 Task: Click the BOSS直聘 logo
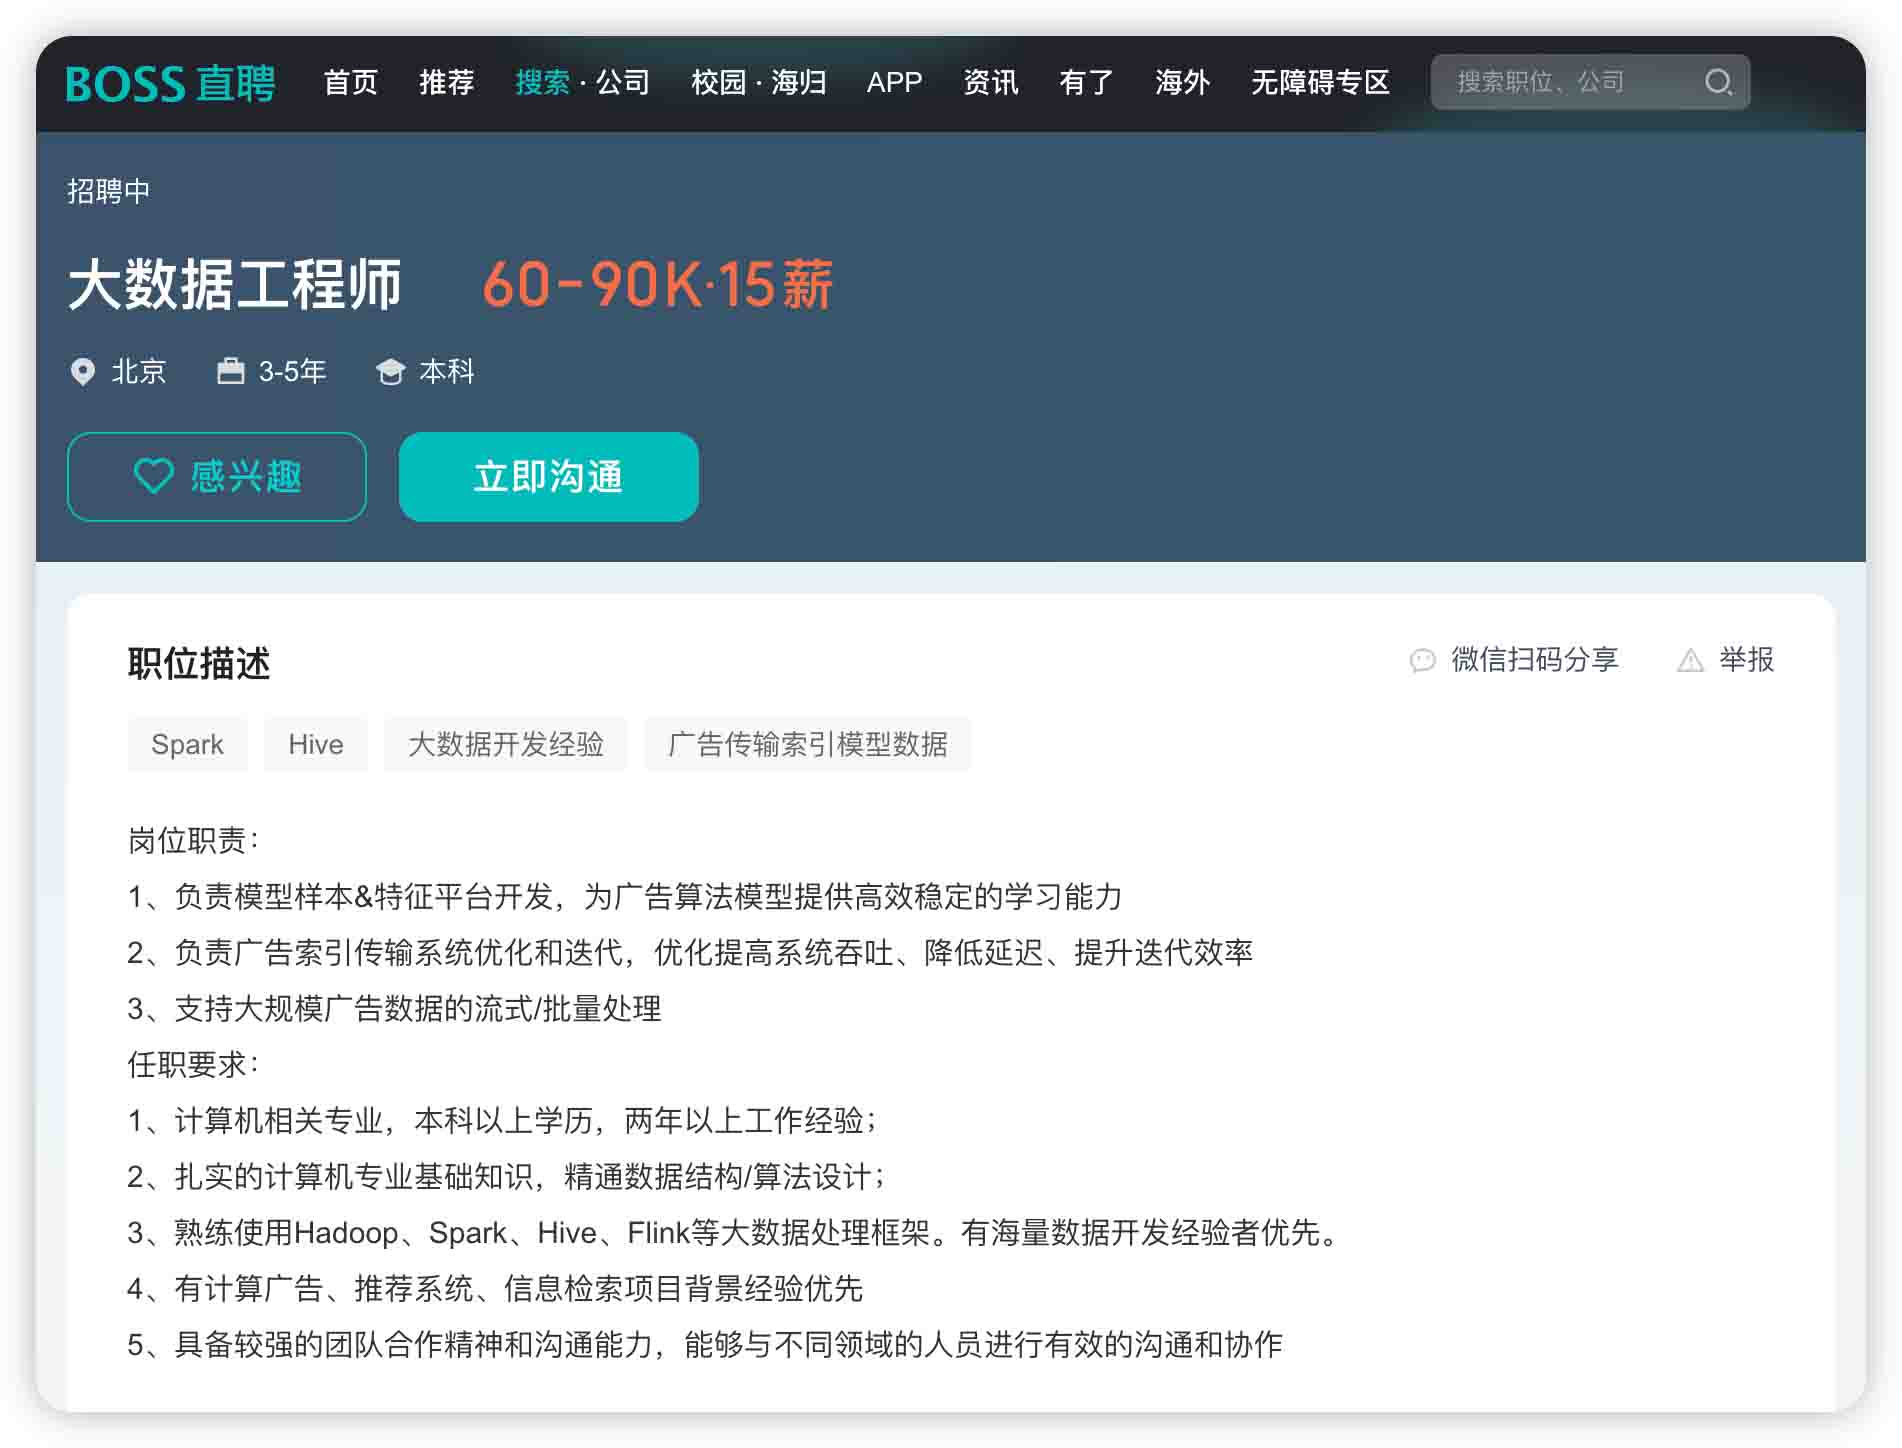(170, 83)
